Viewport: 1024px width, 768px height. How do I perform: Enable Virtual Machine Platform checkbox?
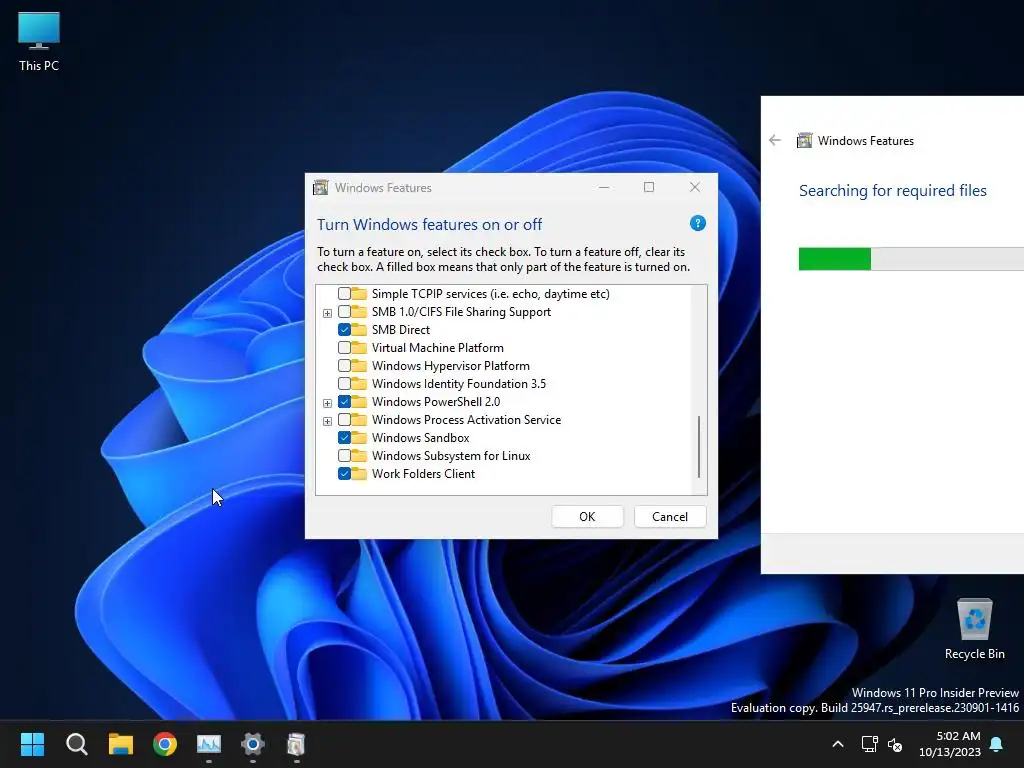point(344,347)
